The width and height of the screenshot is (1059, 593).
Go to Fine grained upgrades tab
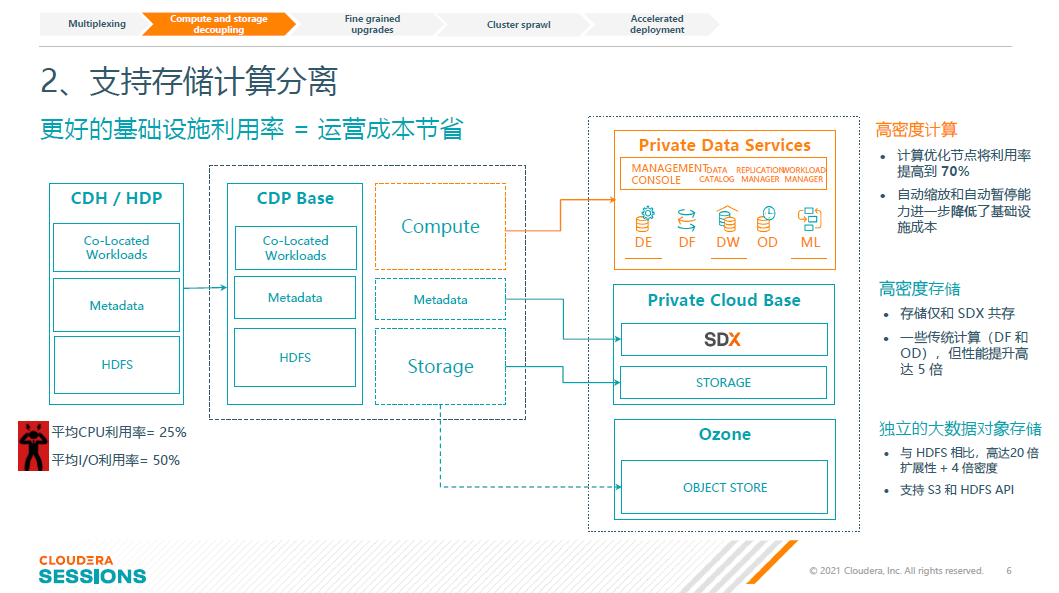(372, 24)
